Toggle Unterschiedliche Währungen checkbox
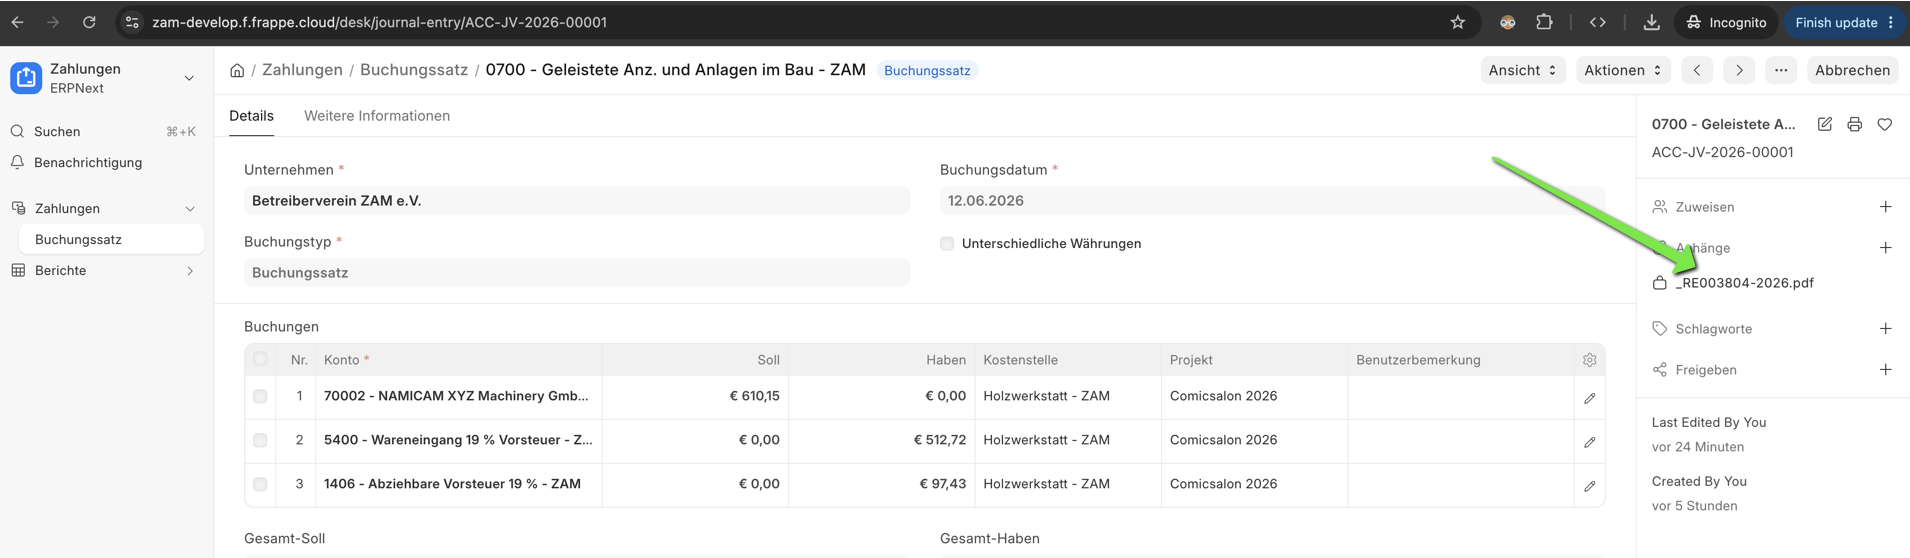The height and width of the screenshot is (558, 1910). [x=947, y=243]
